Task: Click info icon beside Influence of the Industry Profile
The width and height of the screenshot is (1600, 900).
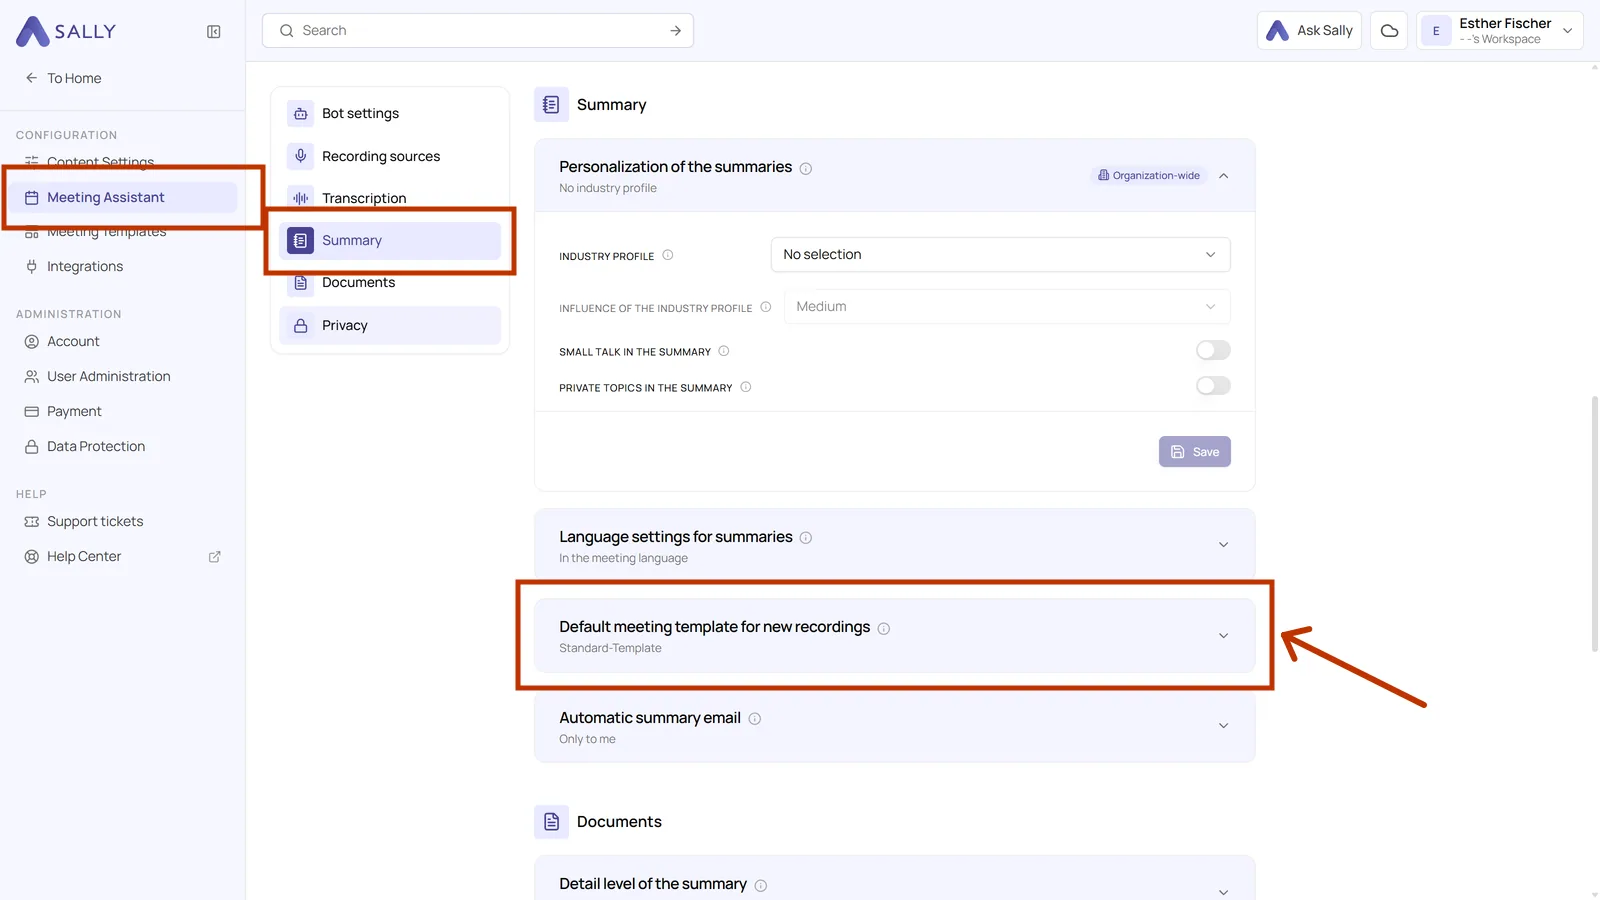Action: click(766, 307)
